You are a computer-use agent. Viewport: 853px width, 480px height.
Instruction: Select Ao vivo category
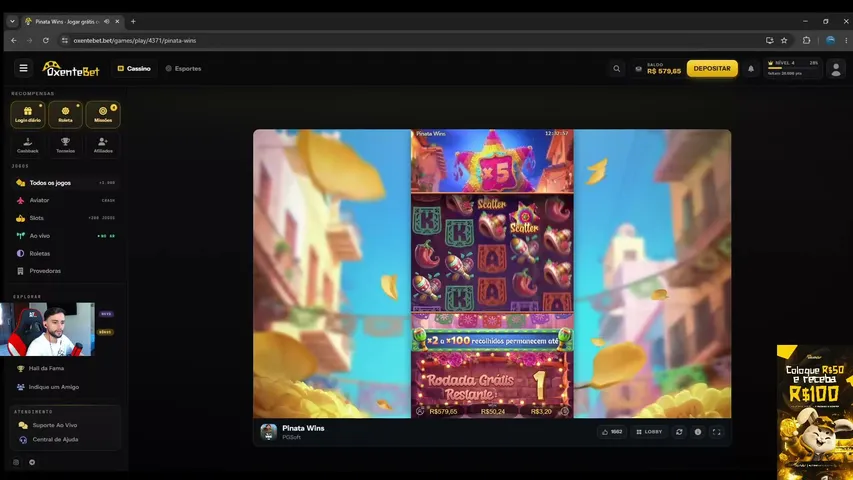[65, 236]
